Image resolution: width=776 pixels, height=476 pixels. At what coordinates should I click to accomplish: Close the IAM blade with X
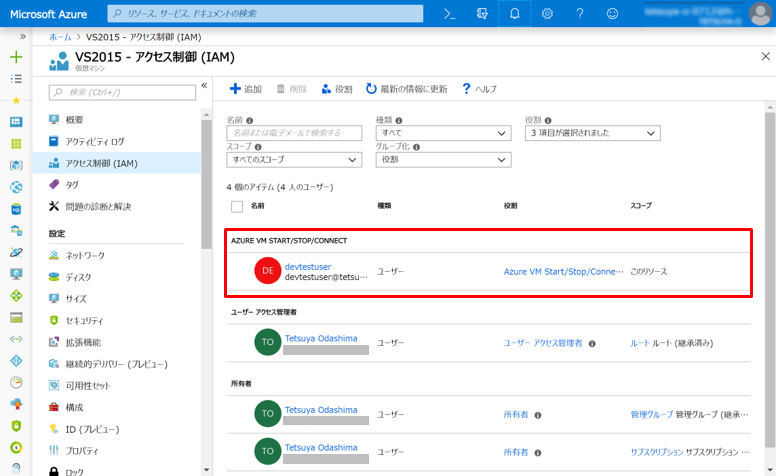click(765, 56)
